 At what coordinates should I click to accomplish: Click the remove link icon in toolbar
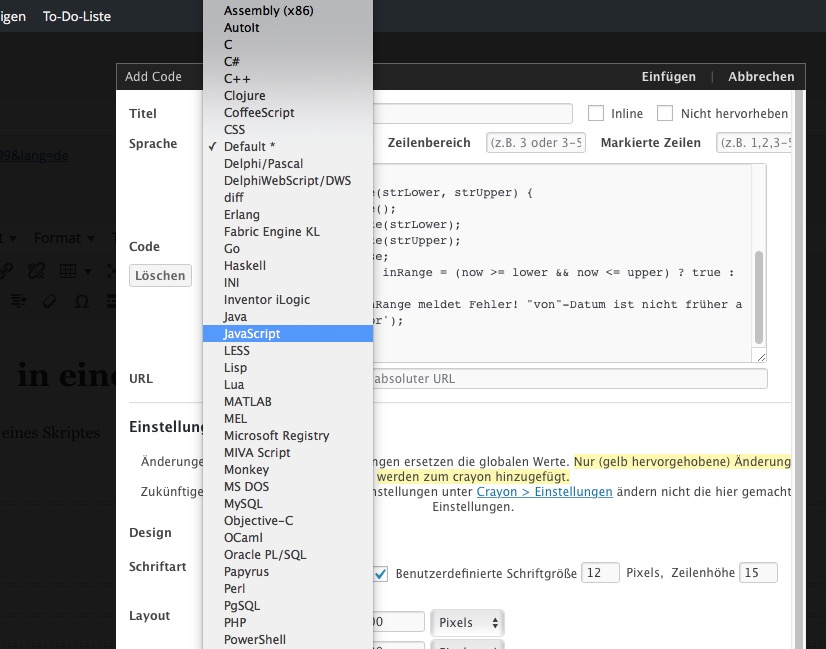pos(36,271)
